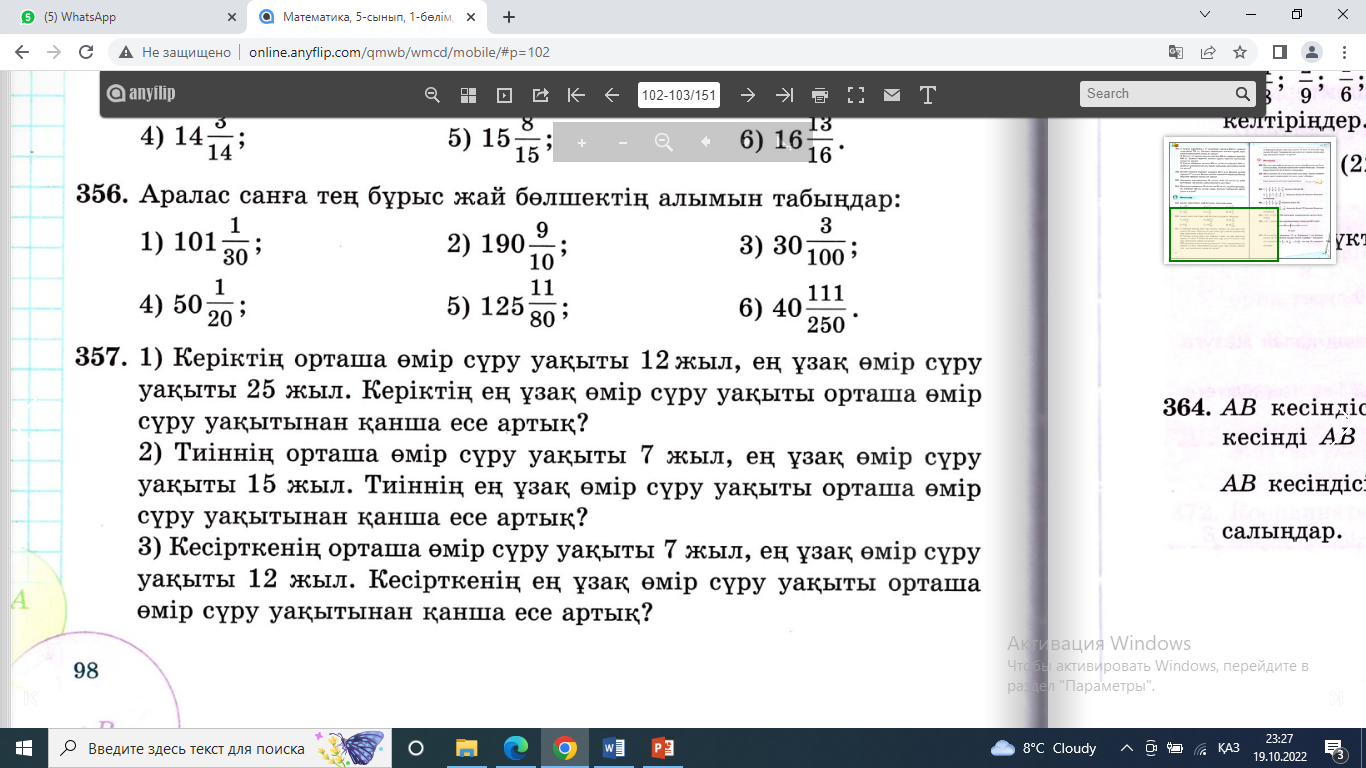The image size is (1366, 768).
Task: Switch input language via ҚАЗ indicator
Action: pos(1229,748)
